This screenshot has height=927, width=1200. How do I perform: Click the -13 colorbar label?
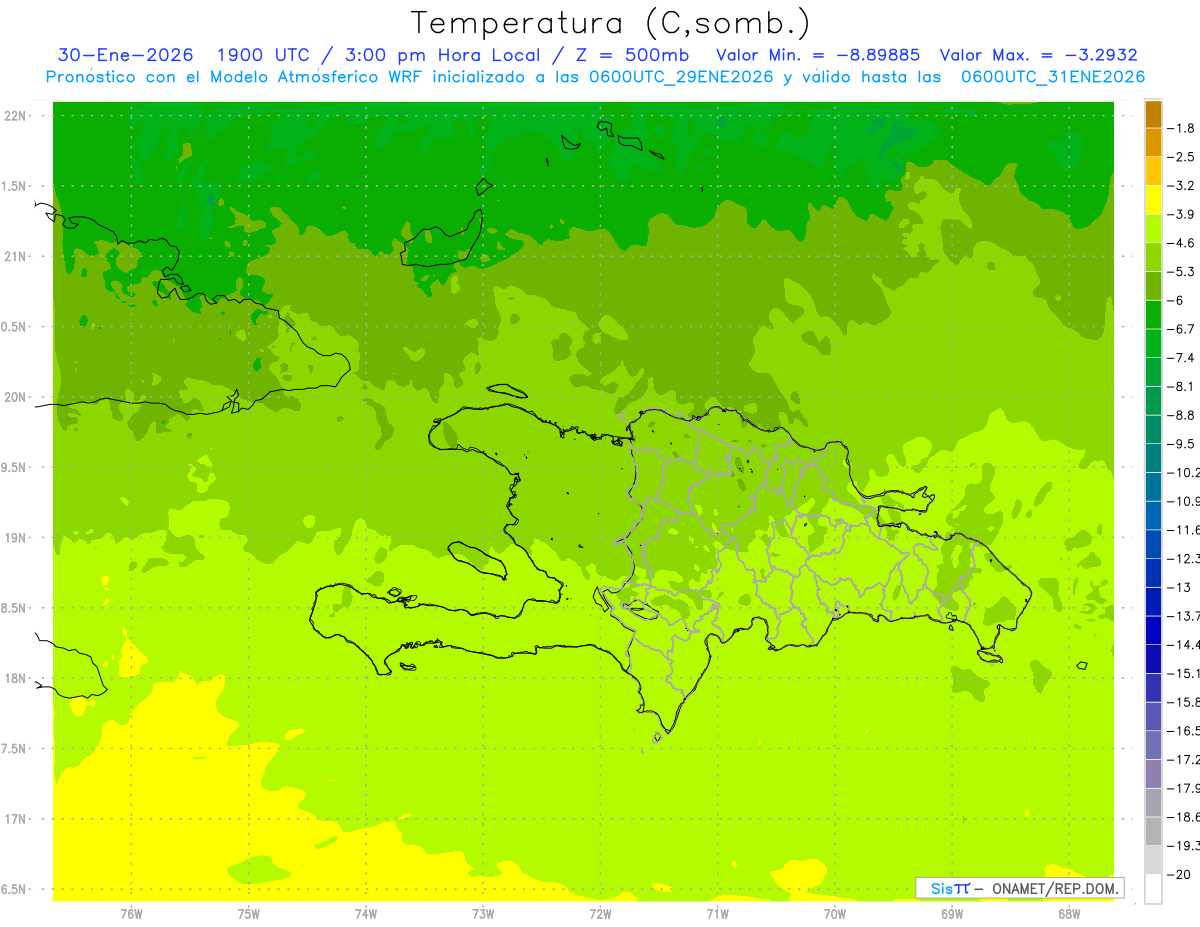click(x=1180, y=587)
